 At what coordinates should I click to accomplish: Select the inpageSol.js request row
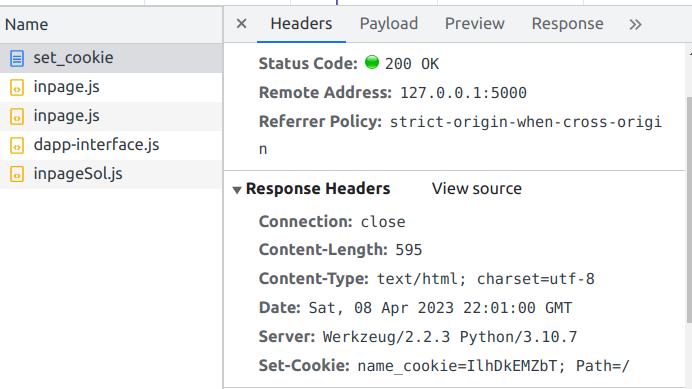(111, 174)
